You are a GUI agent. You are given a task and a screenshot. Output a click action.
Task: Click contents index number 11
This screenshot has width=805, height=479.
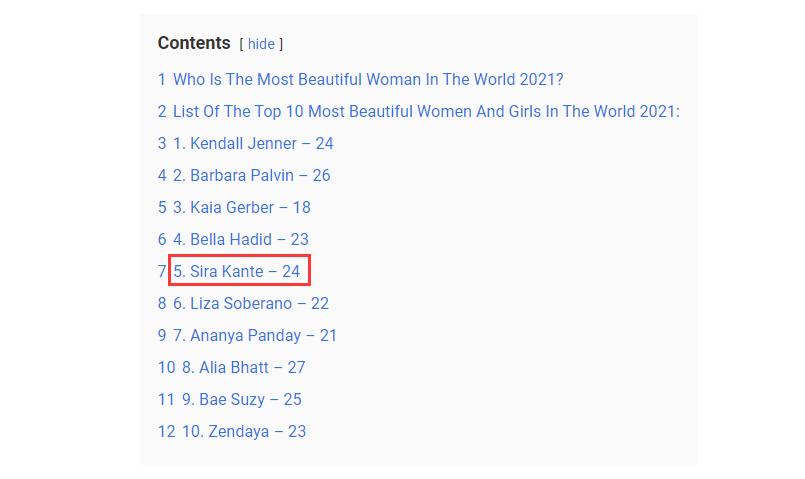click(x=166, y=400)
